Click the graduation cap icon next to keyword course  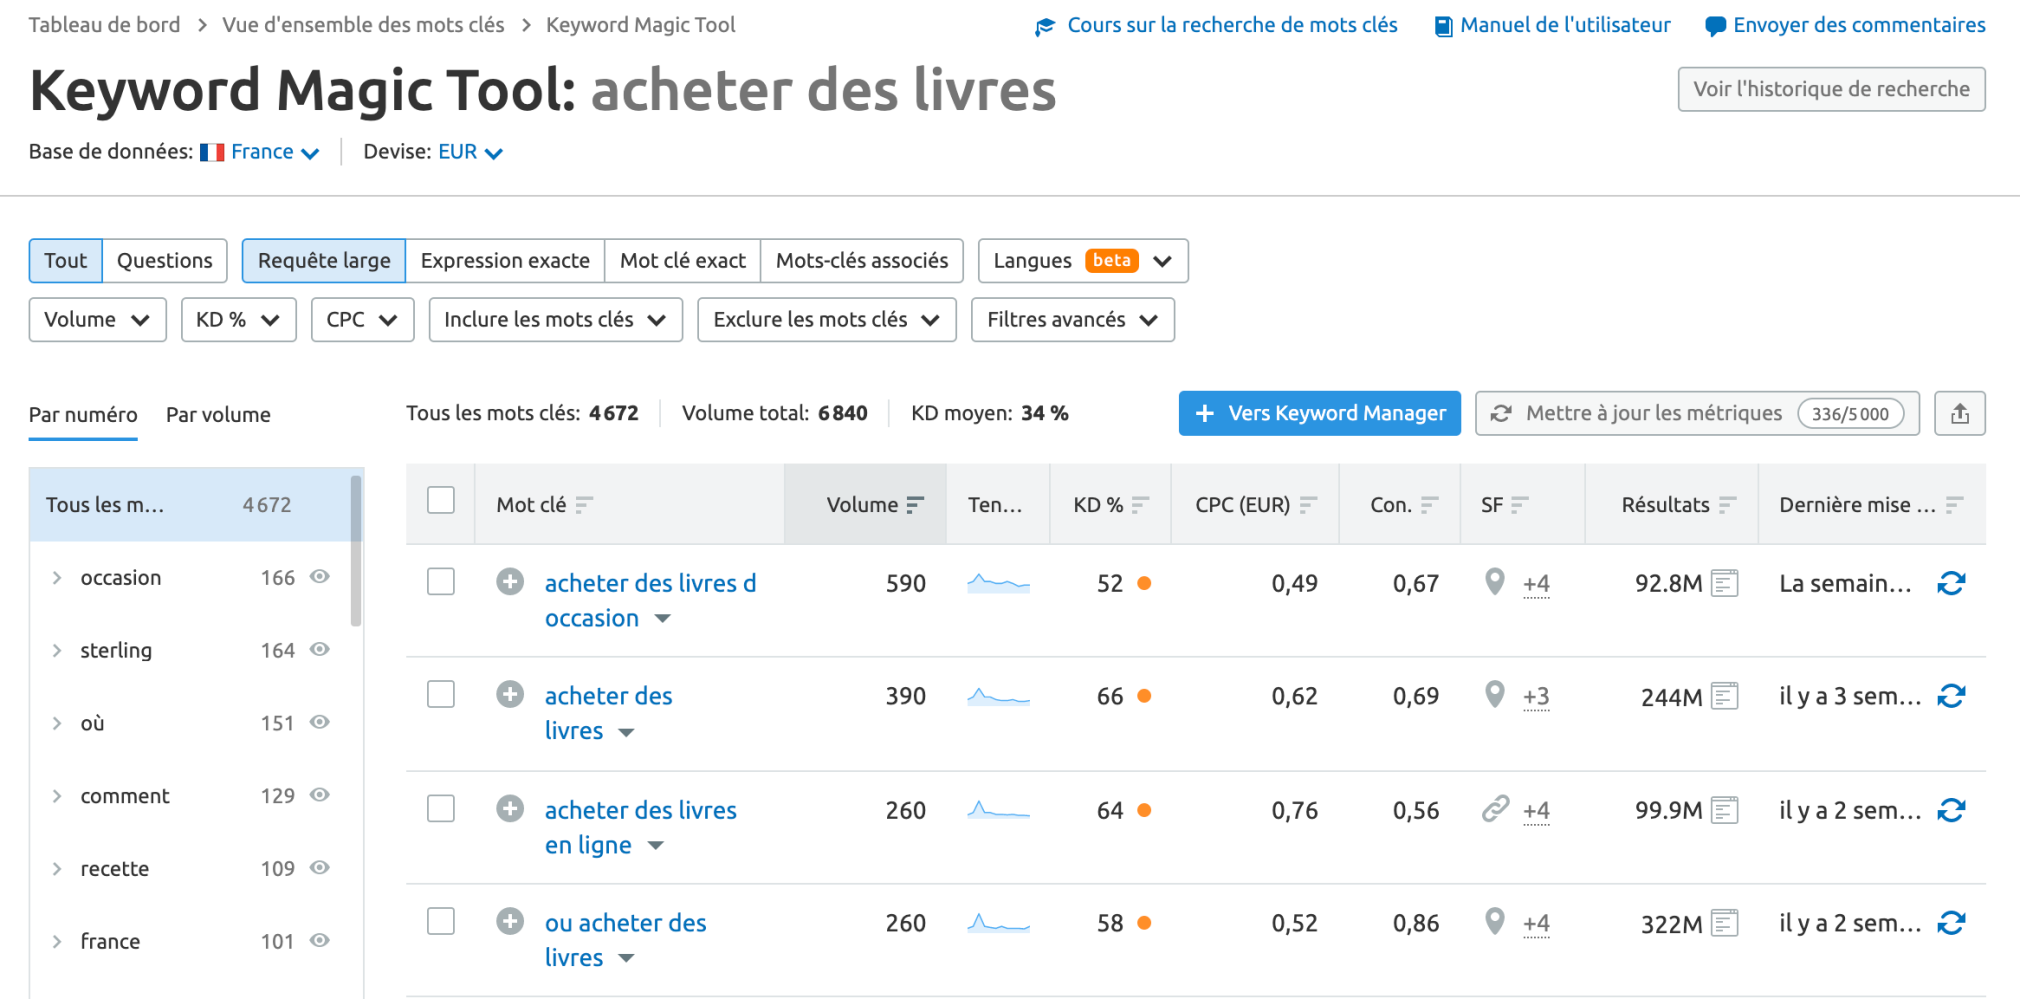click(x=1044, y=25)
